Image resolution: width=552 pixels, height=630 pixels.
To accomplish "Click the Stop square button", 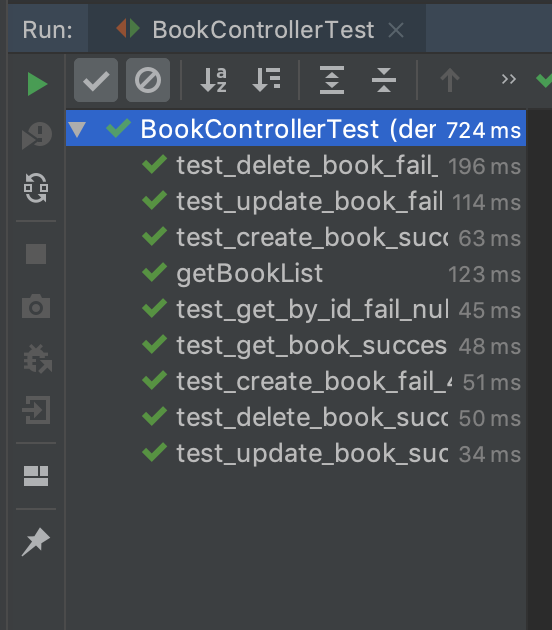I will tap(36, 254).
